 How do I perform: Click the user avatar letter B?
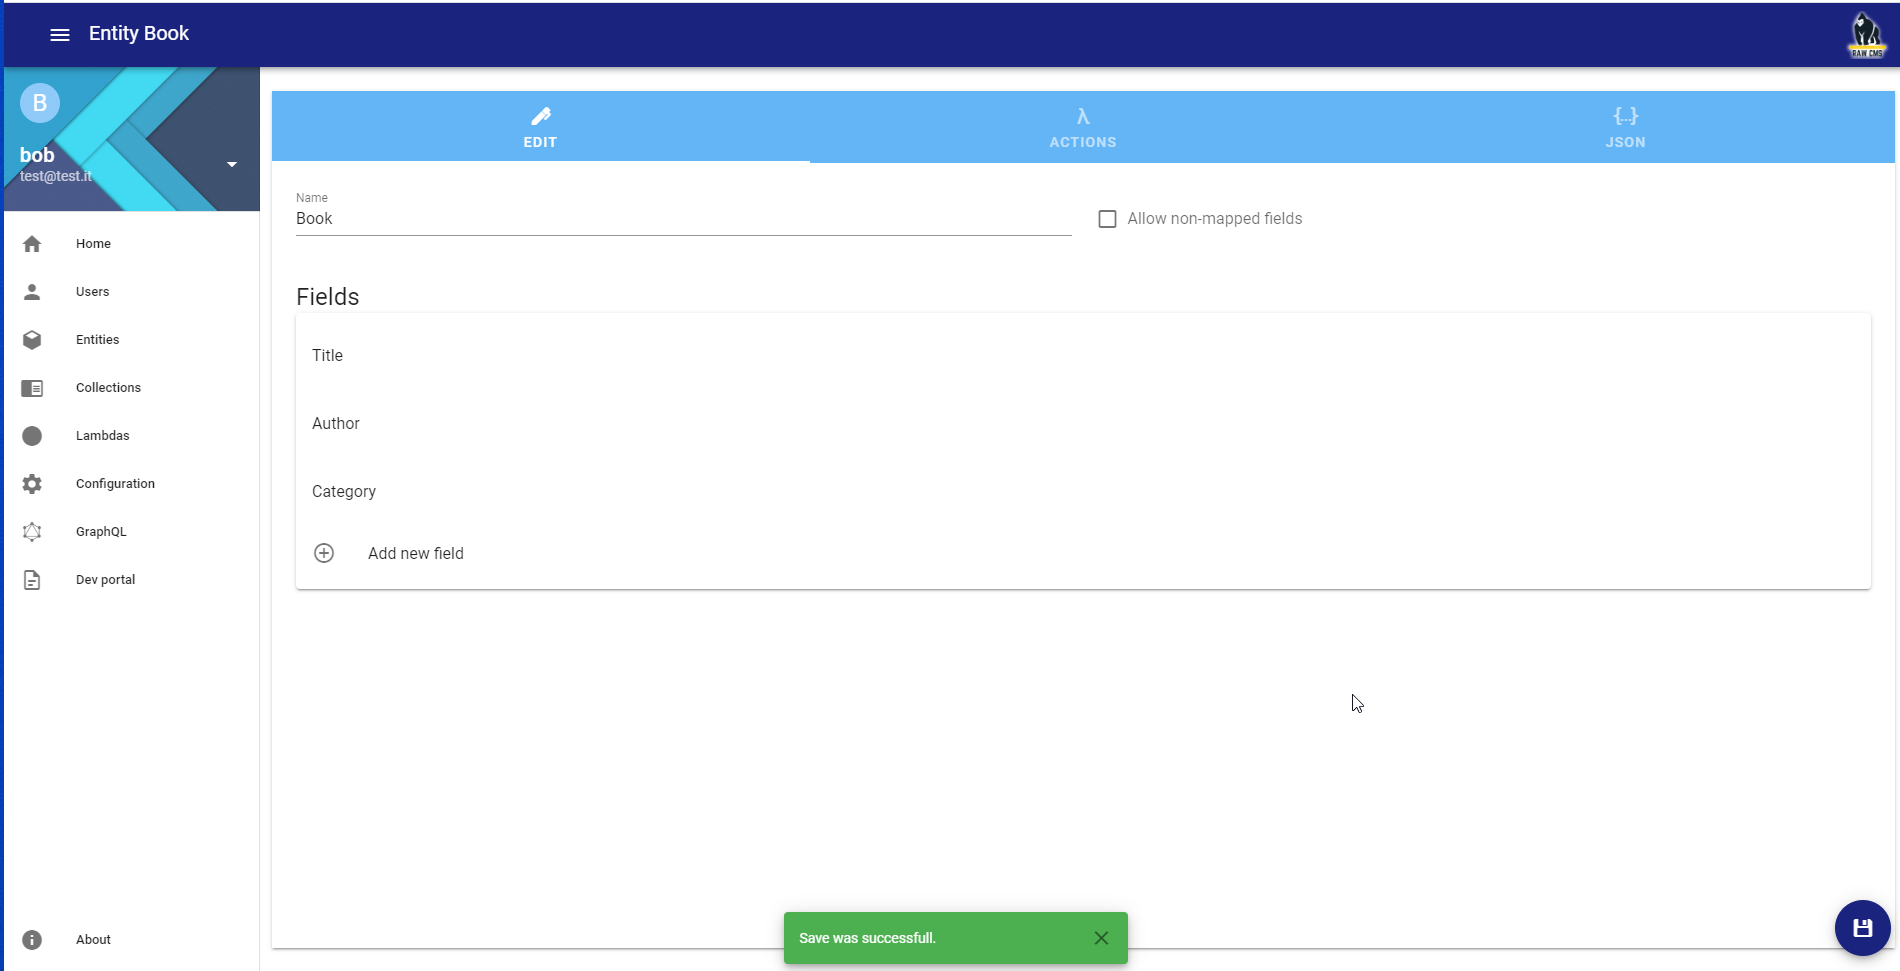(40, 103)
